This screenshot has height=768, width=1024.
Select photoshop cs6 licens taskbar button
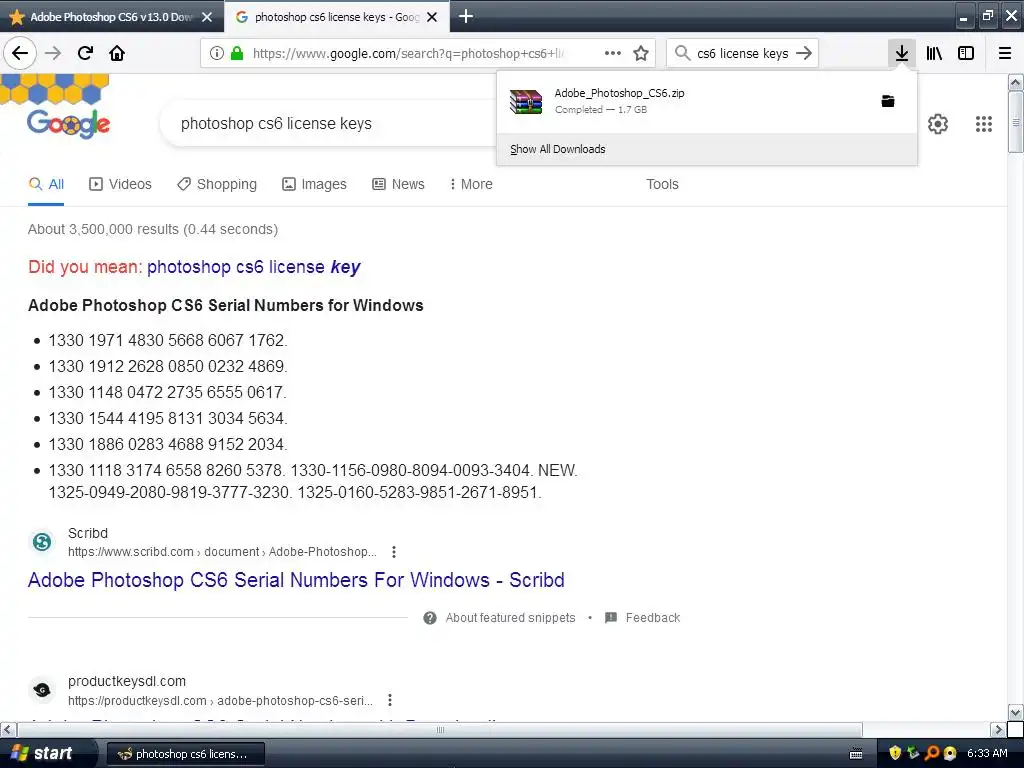[185, 754]
